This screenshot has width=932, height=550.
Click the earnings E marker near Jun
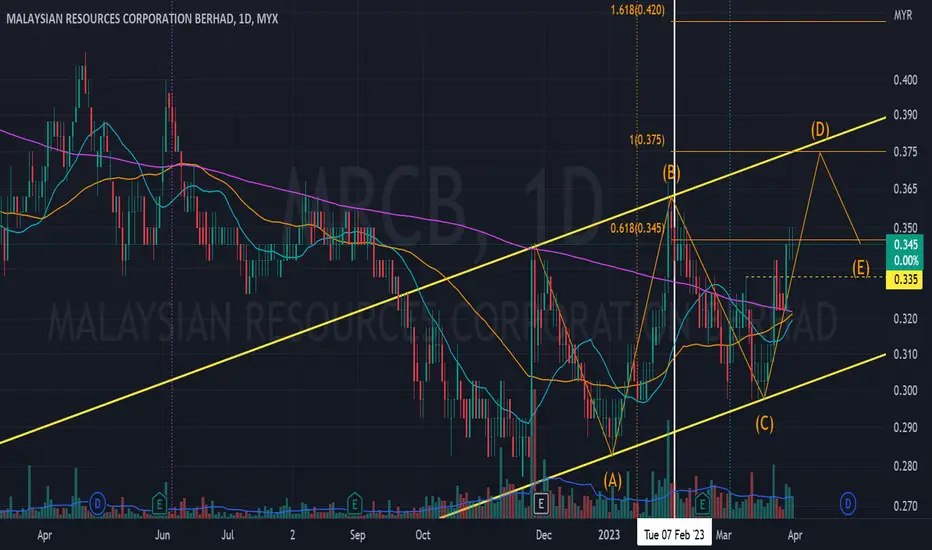tap(159, 504)
